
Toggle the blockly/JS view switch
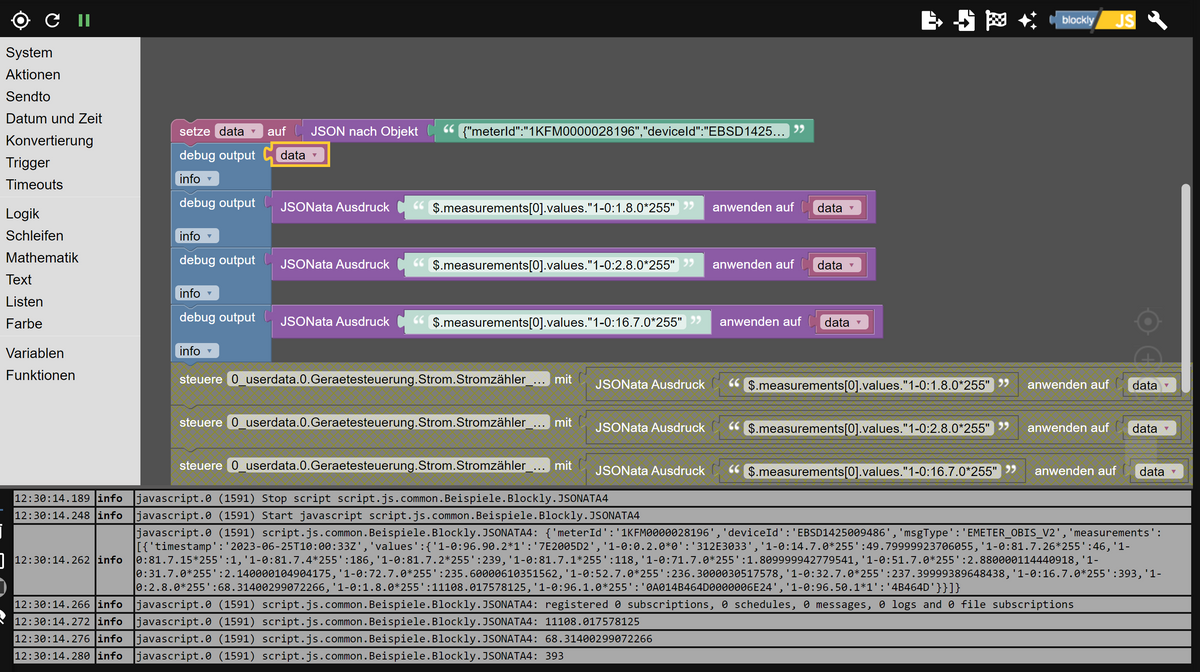pos(1093,20)
